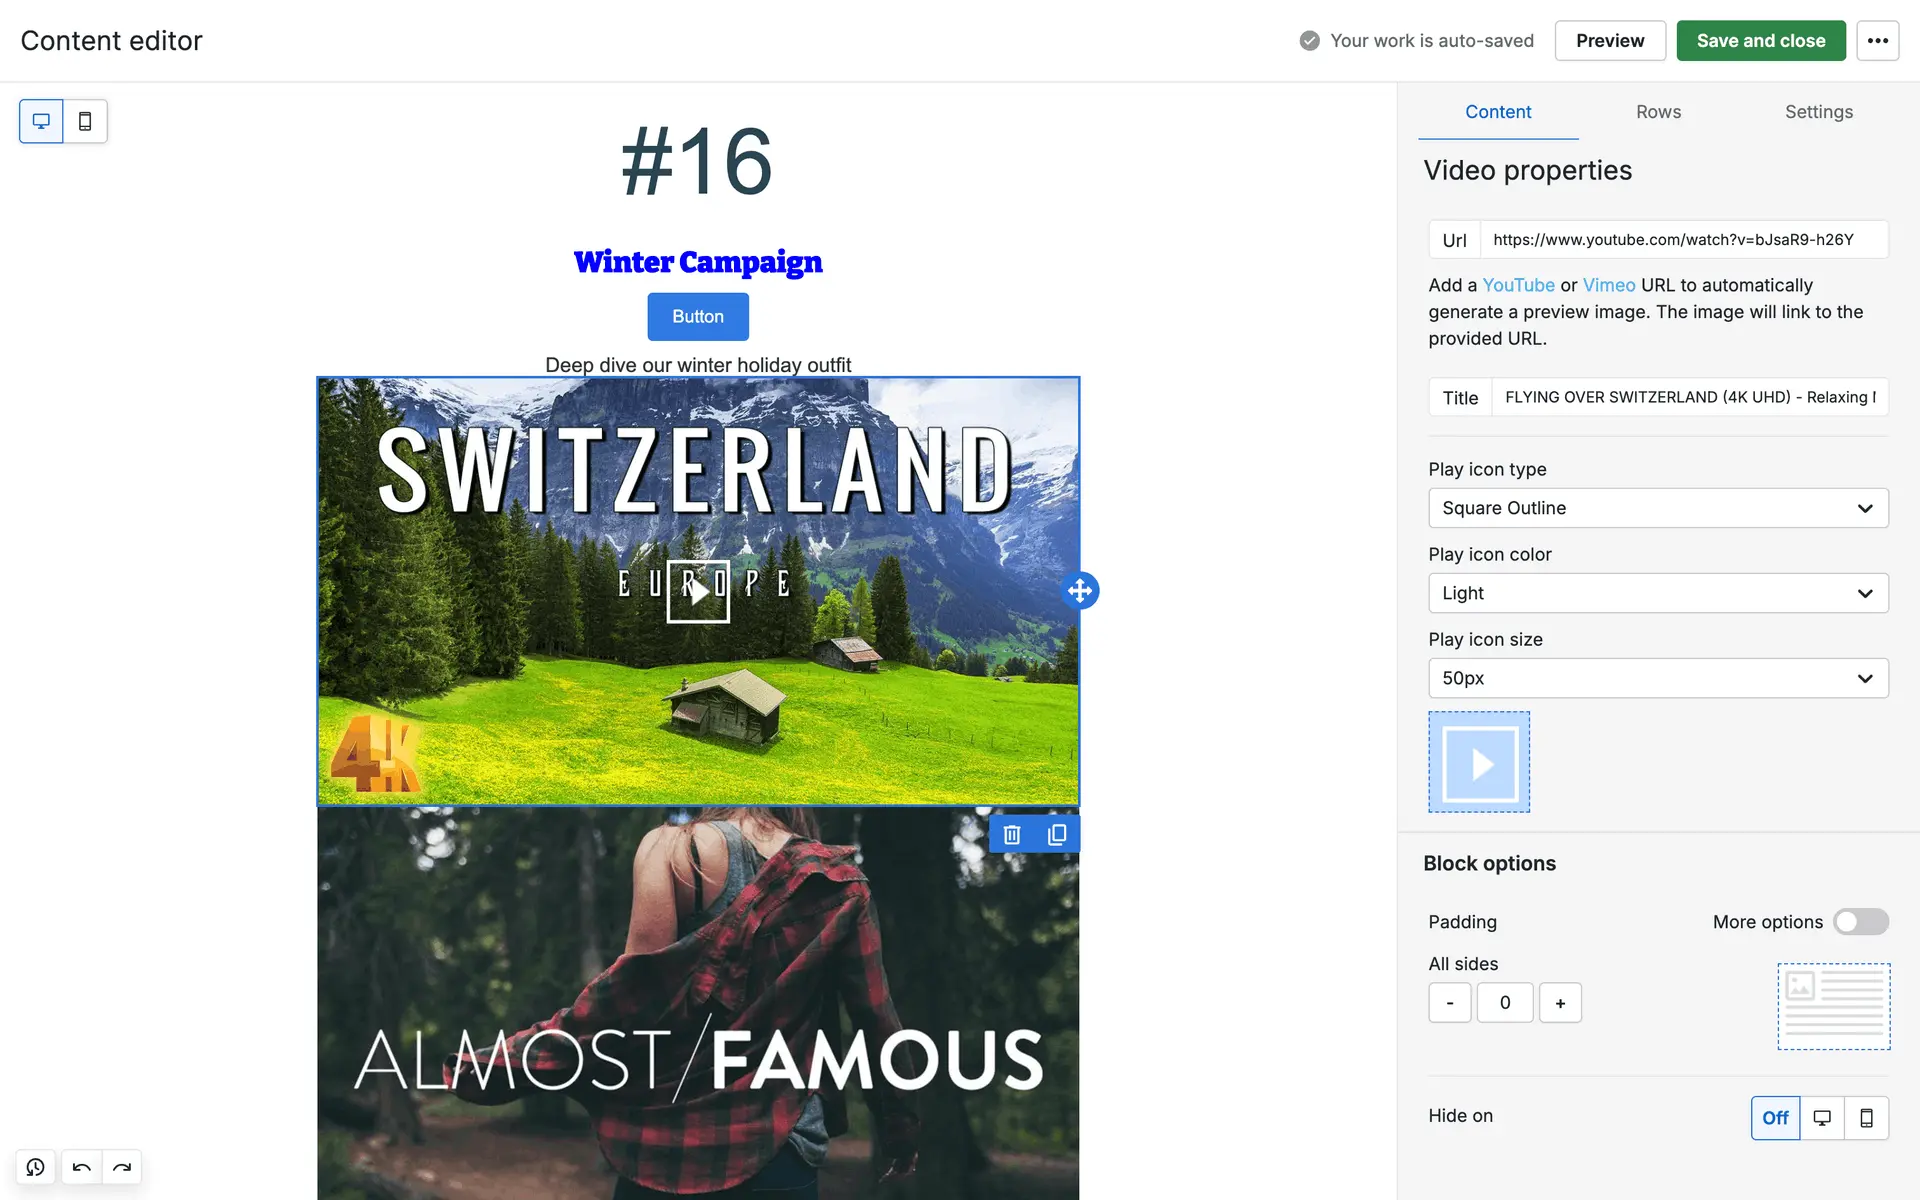Open the revision history icon

(36, 1167)
